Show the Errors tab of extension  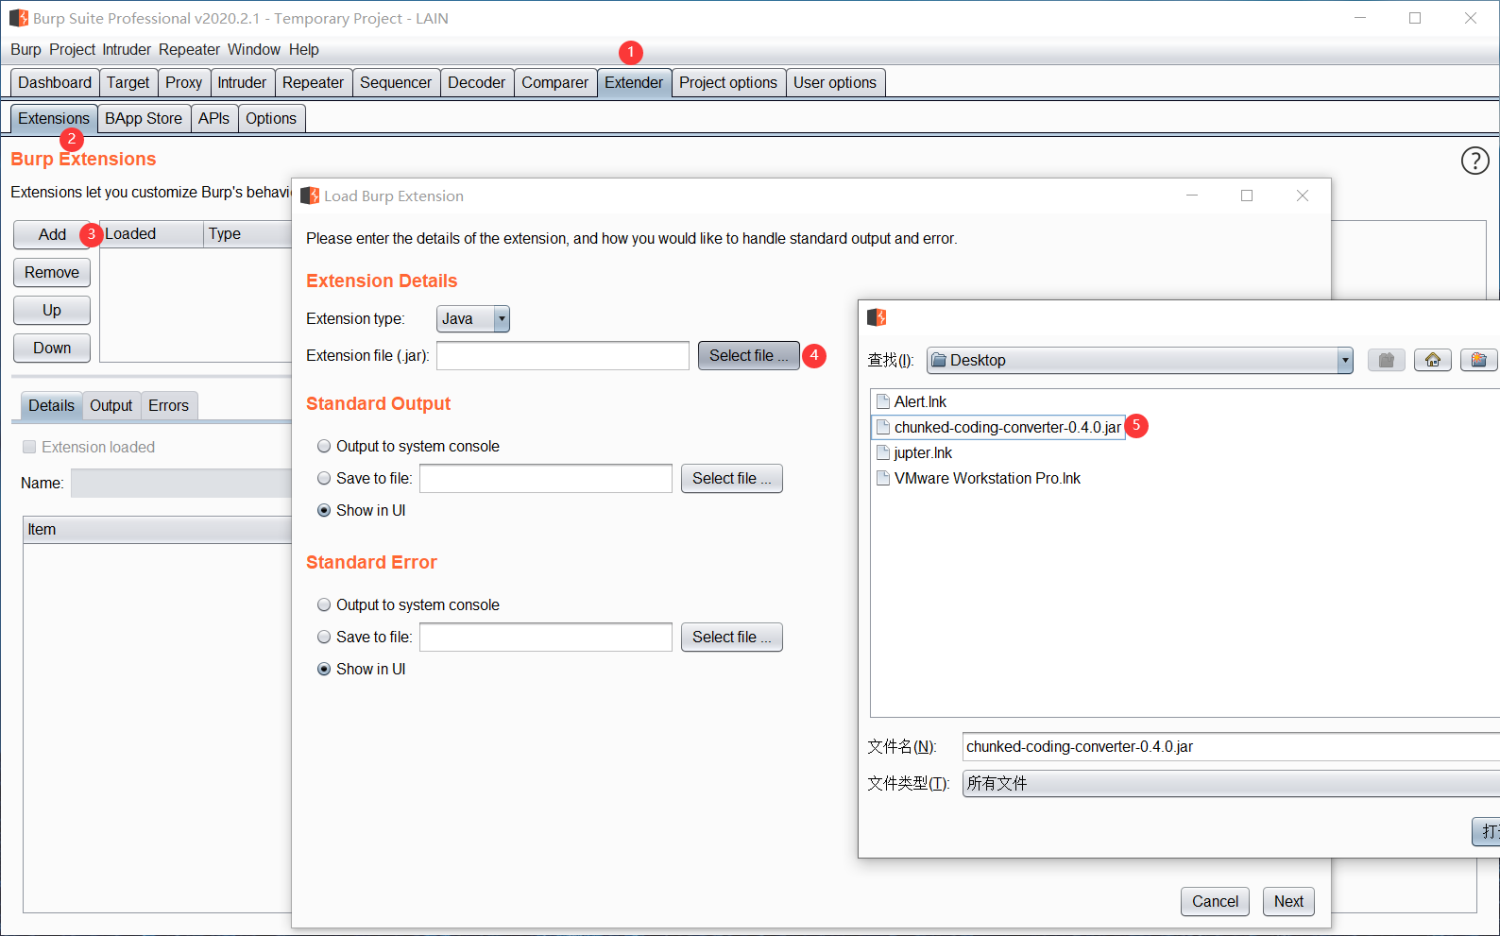[169, 405]
